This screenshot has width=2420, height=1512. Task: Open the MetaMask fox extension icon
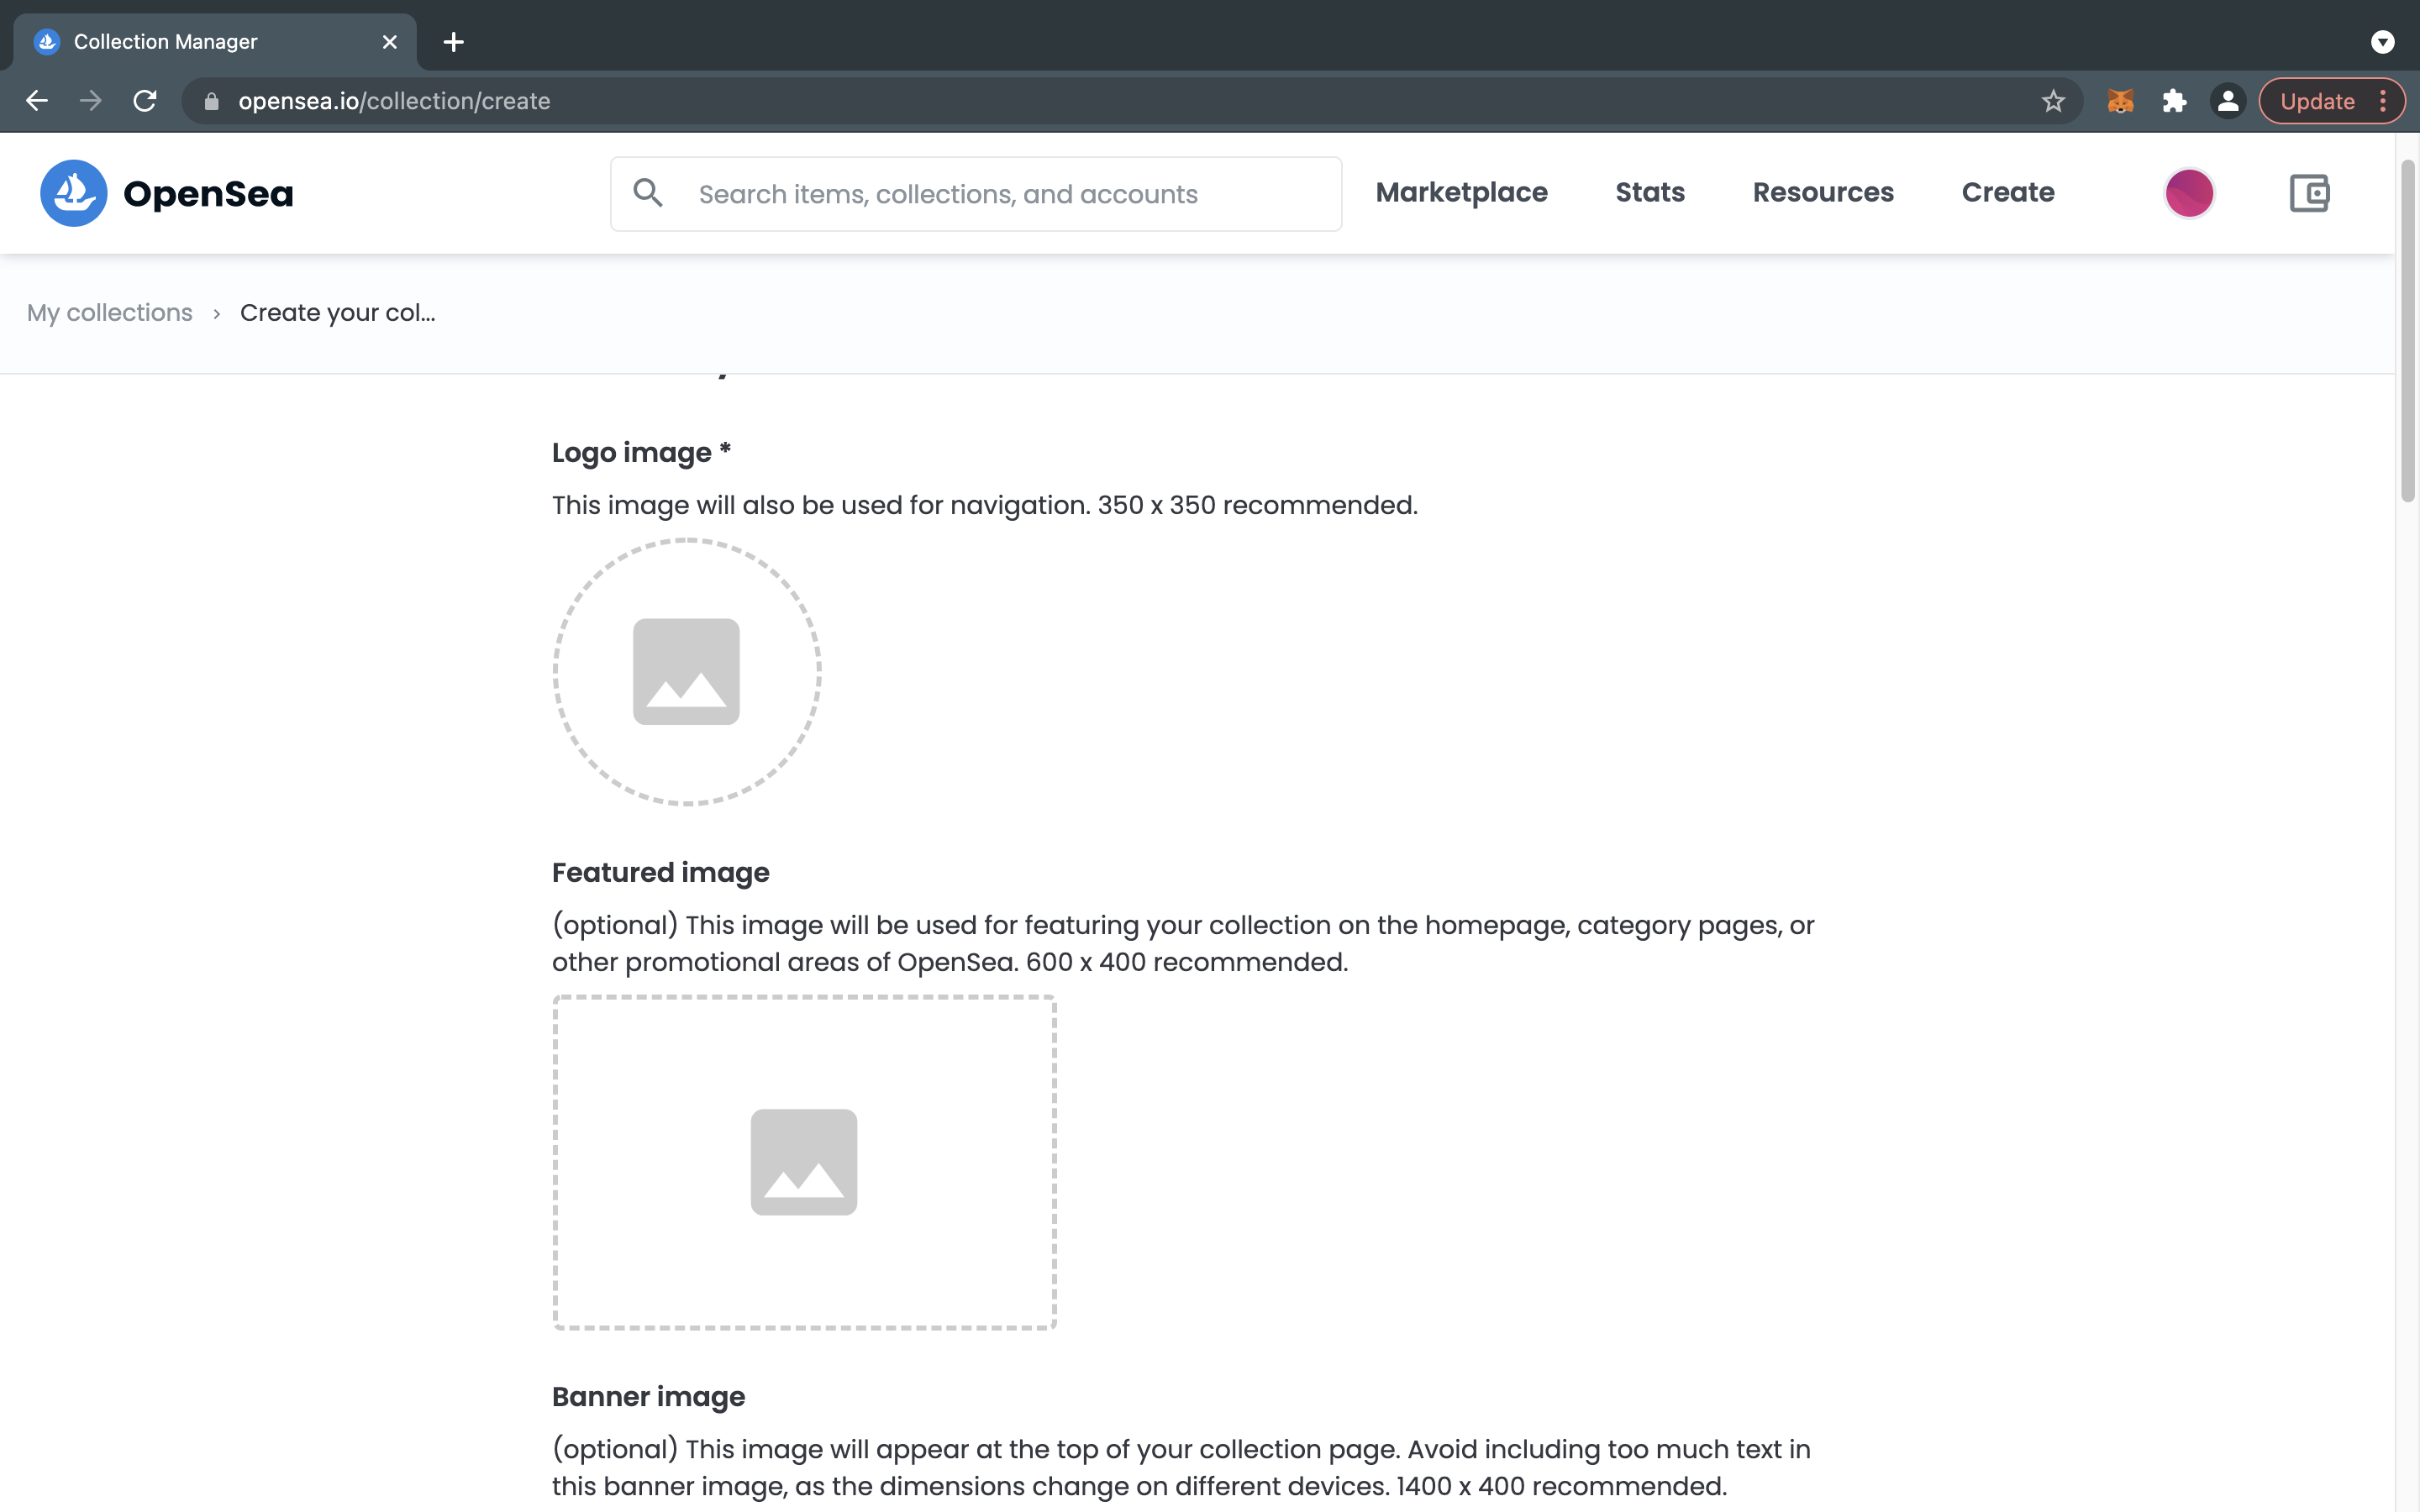(x=2120, y=101)
